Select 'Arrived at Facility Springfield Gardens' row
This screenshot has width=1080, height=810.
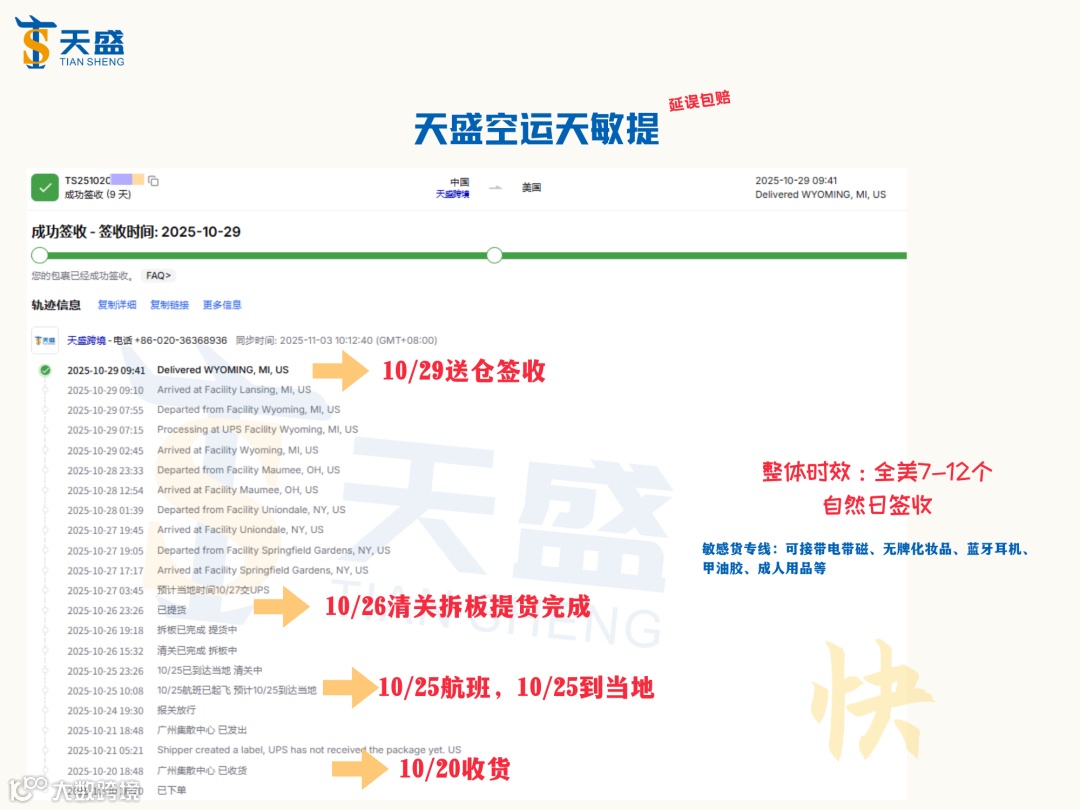pos(218,571)
